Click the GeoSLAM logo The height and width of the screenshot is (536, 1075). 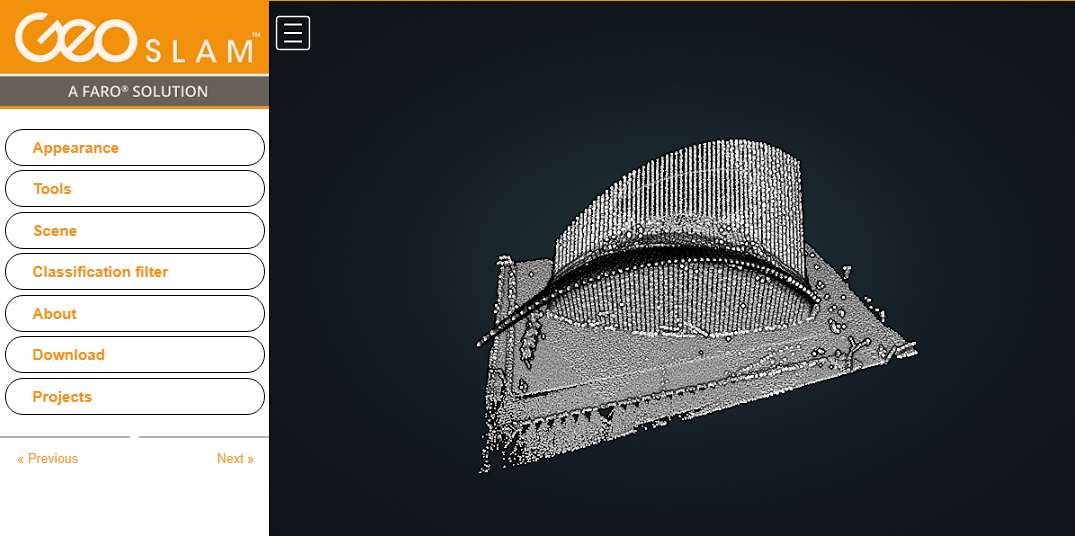(134, 39)
